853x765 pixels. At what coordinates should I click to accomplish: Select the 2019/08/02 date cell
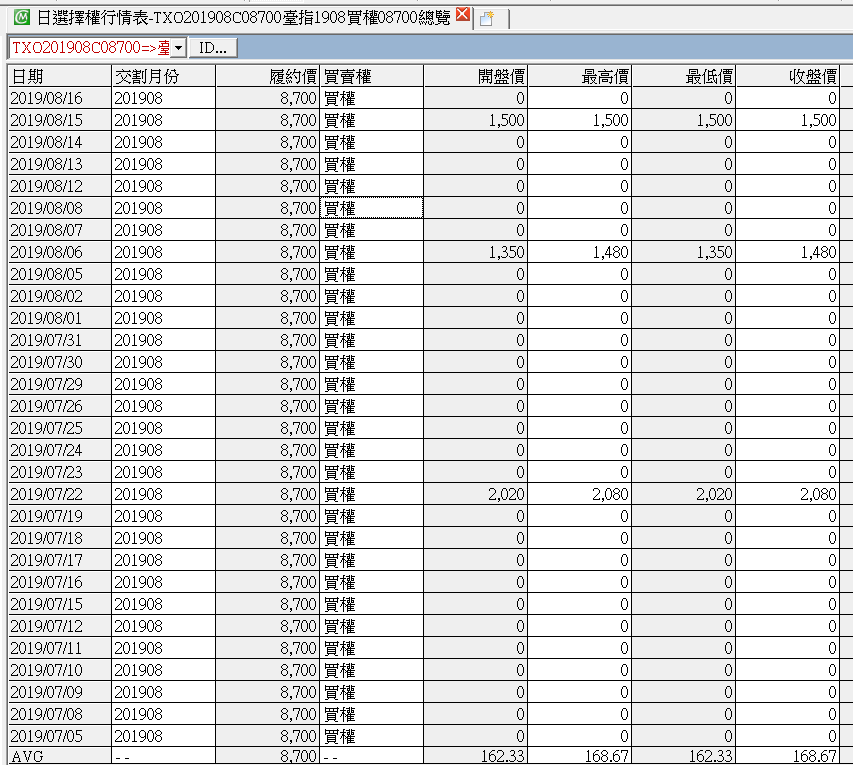click(59, 297)
